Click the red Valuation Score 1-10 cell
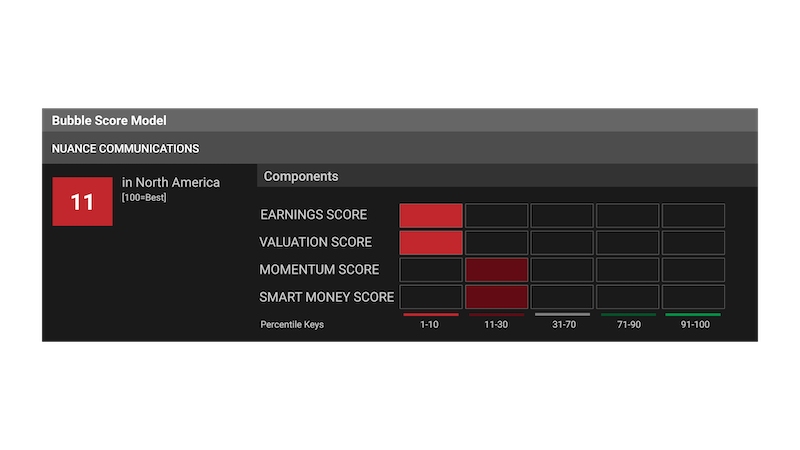800x450 pixels. point(431,243)
